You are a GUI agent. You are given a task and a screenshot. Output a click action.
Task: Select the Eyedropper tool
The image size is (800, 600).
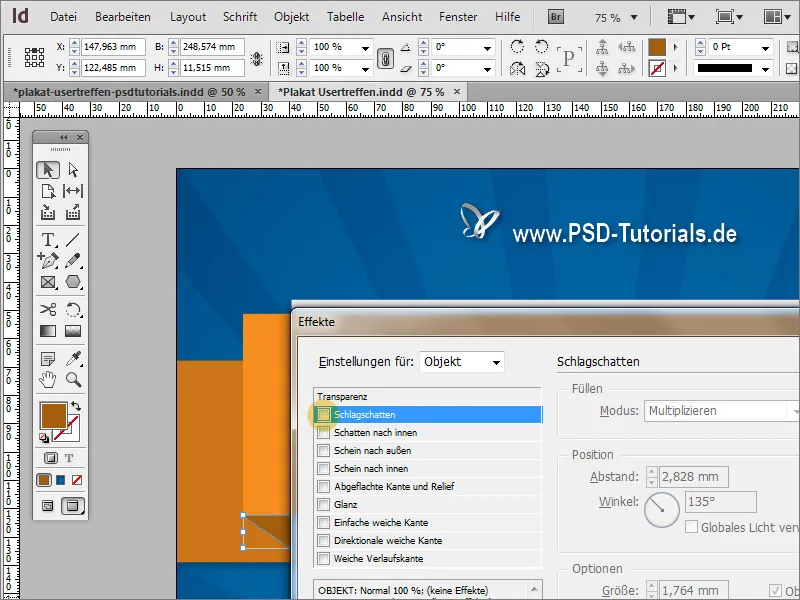click(x=73, y=359)
